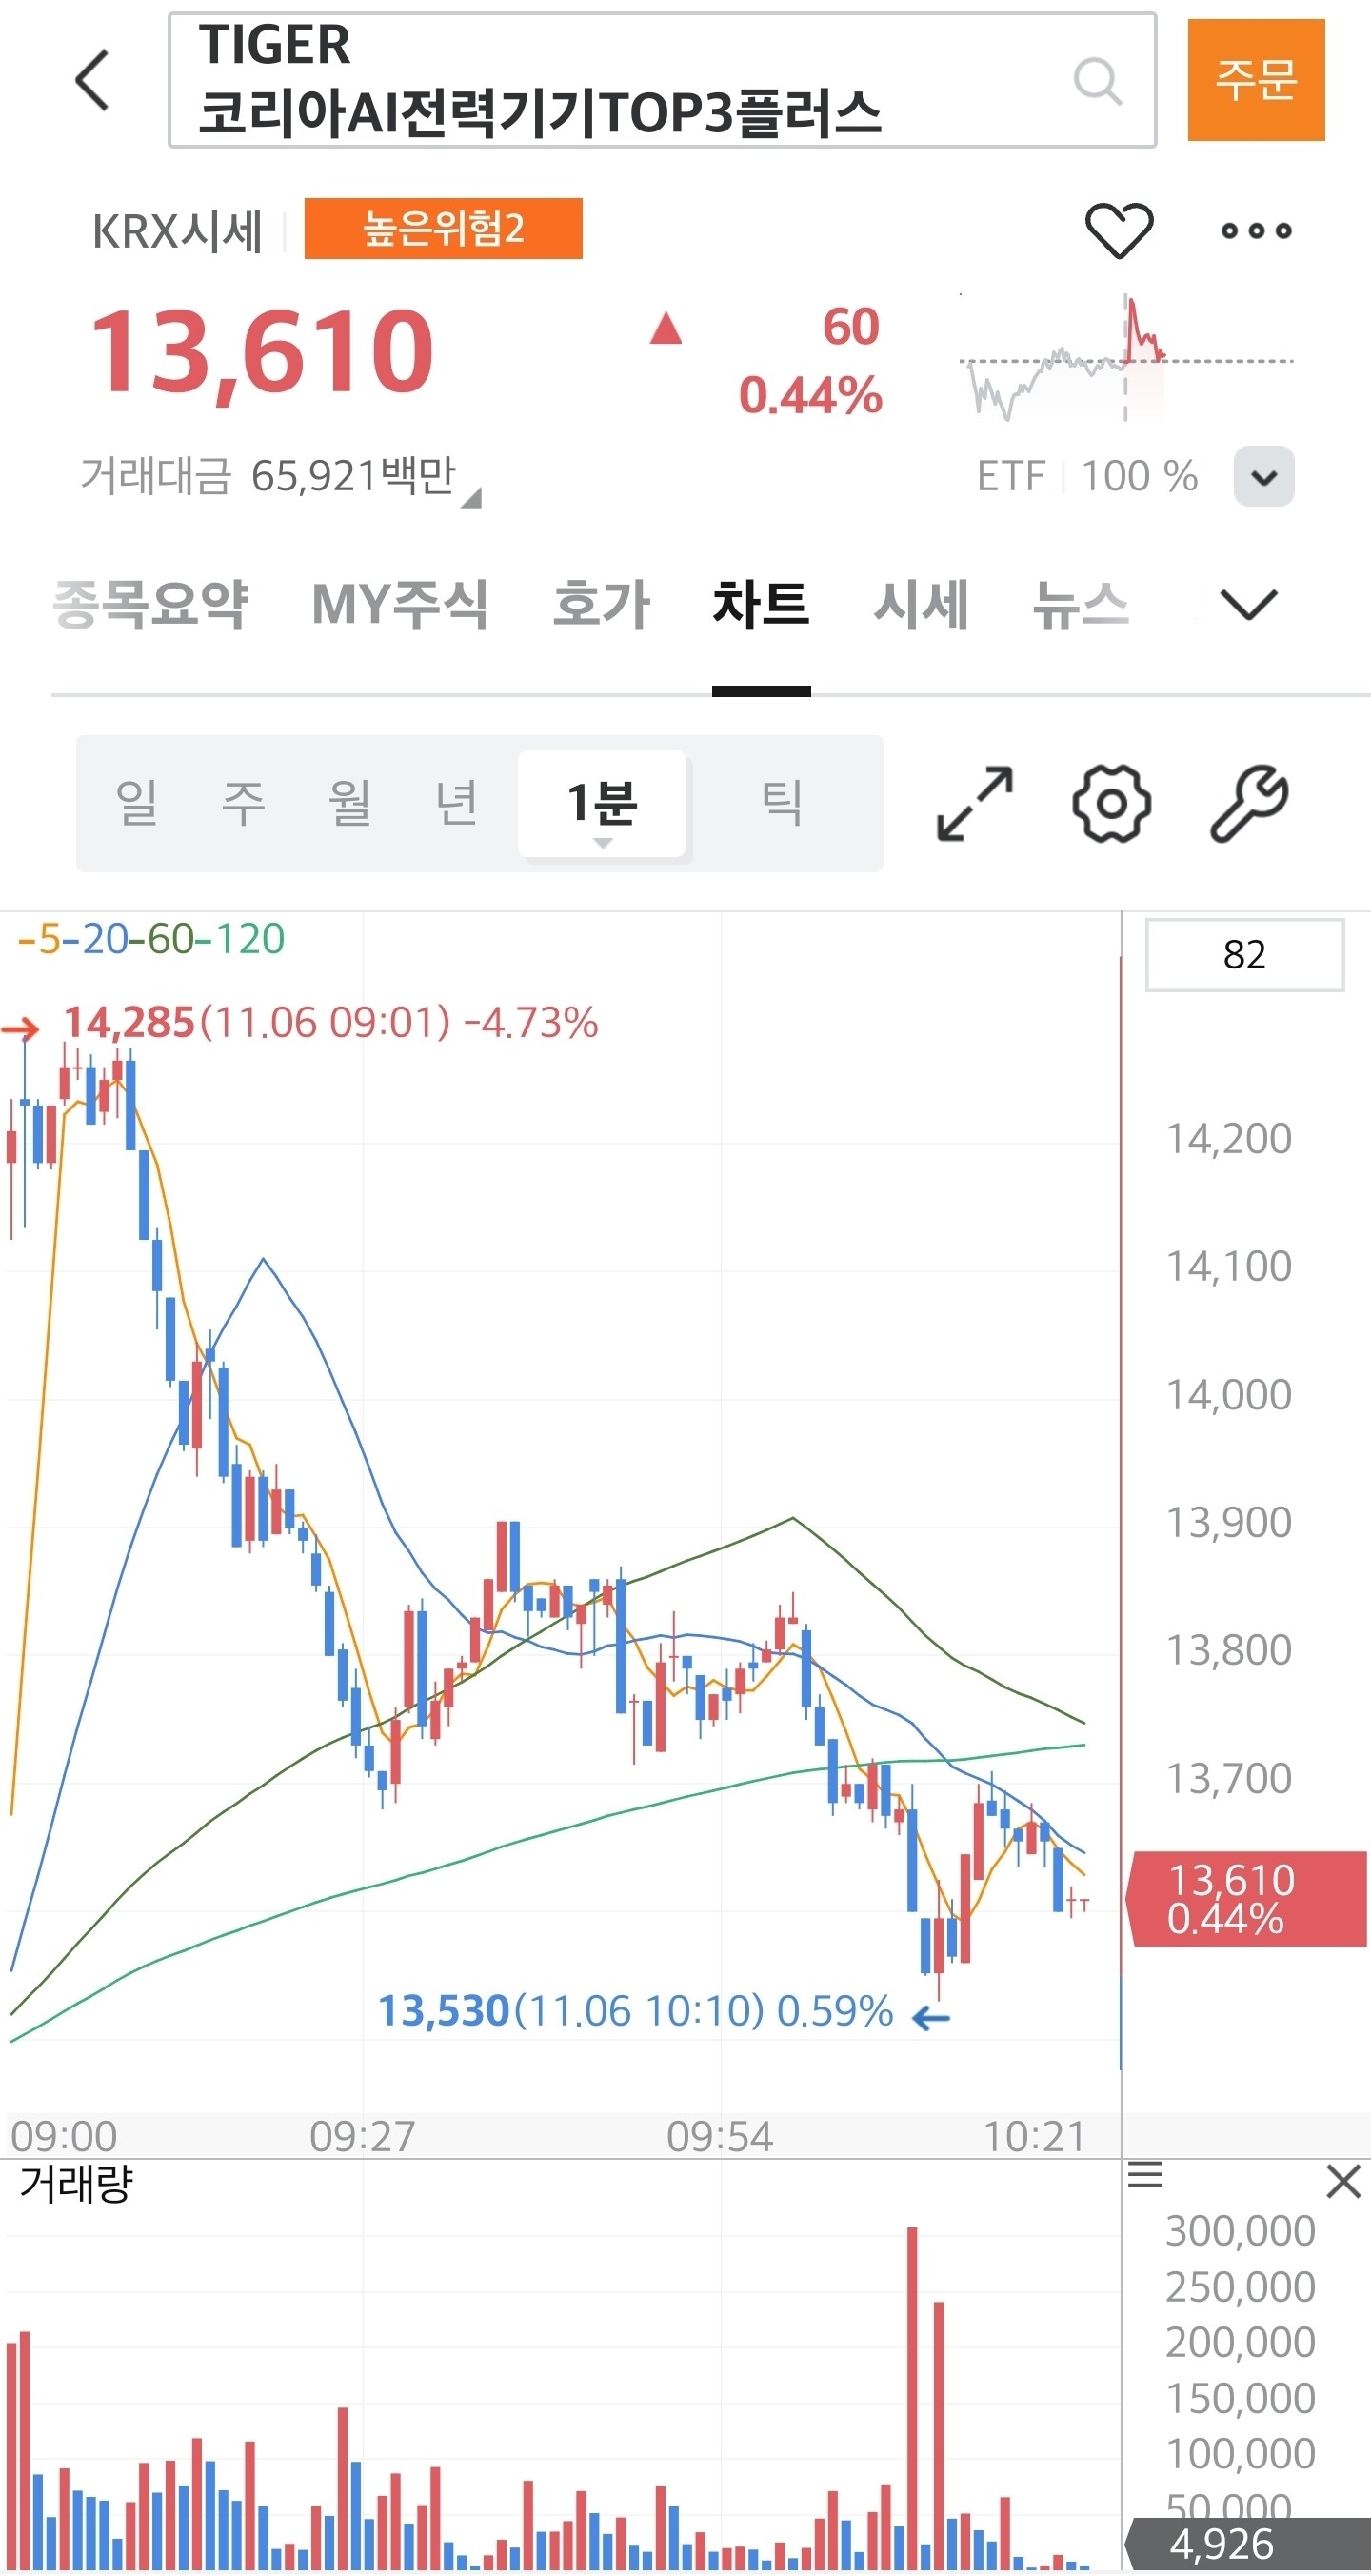Edit the candle count field showing 82

click(x=1244, y=955)
